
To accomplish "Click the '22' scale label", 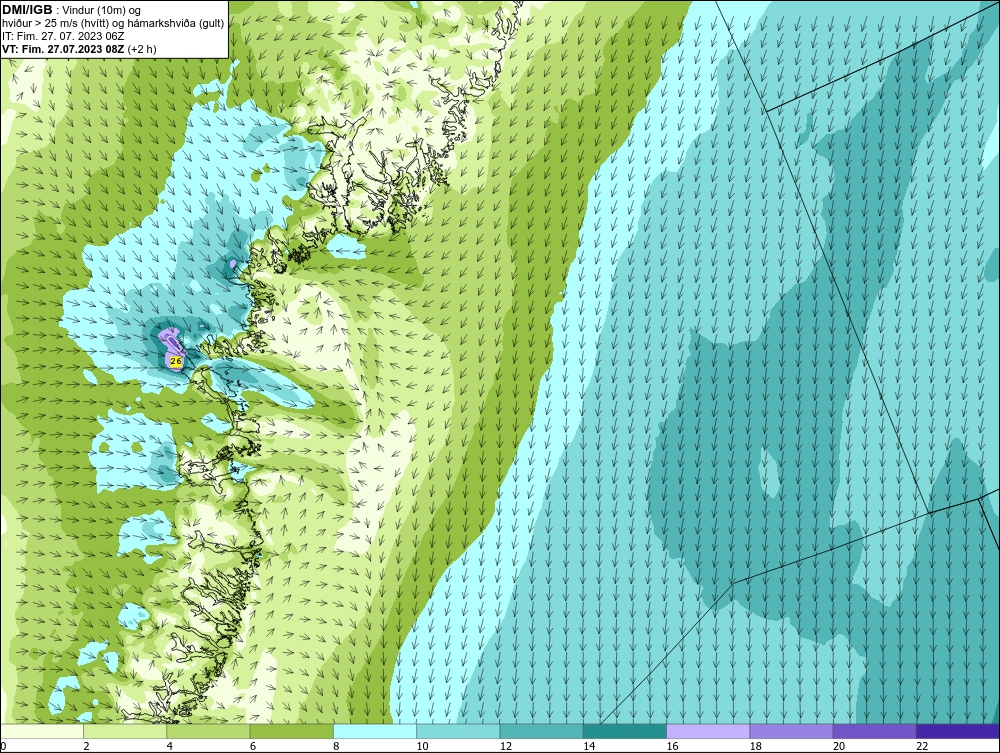I will 923,747.
